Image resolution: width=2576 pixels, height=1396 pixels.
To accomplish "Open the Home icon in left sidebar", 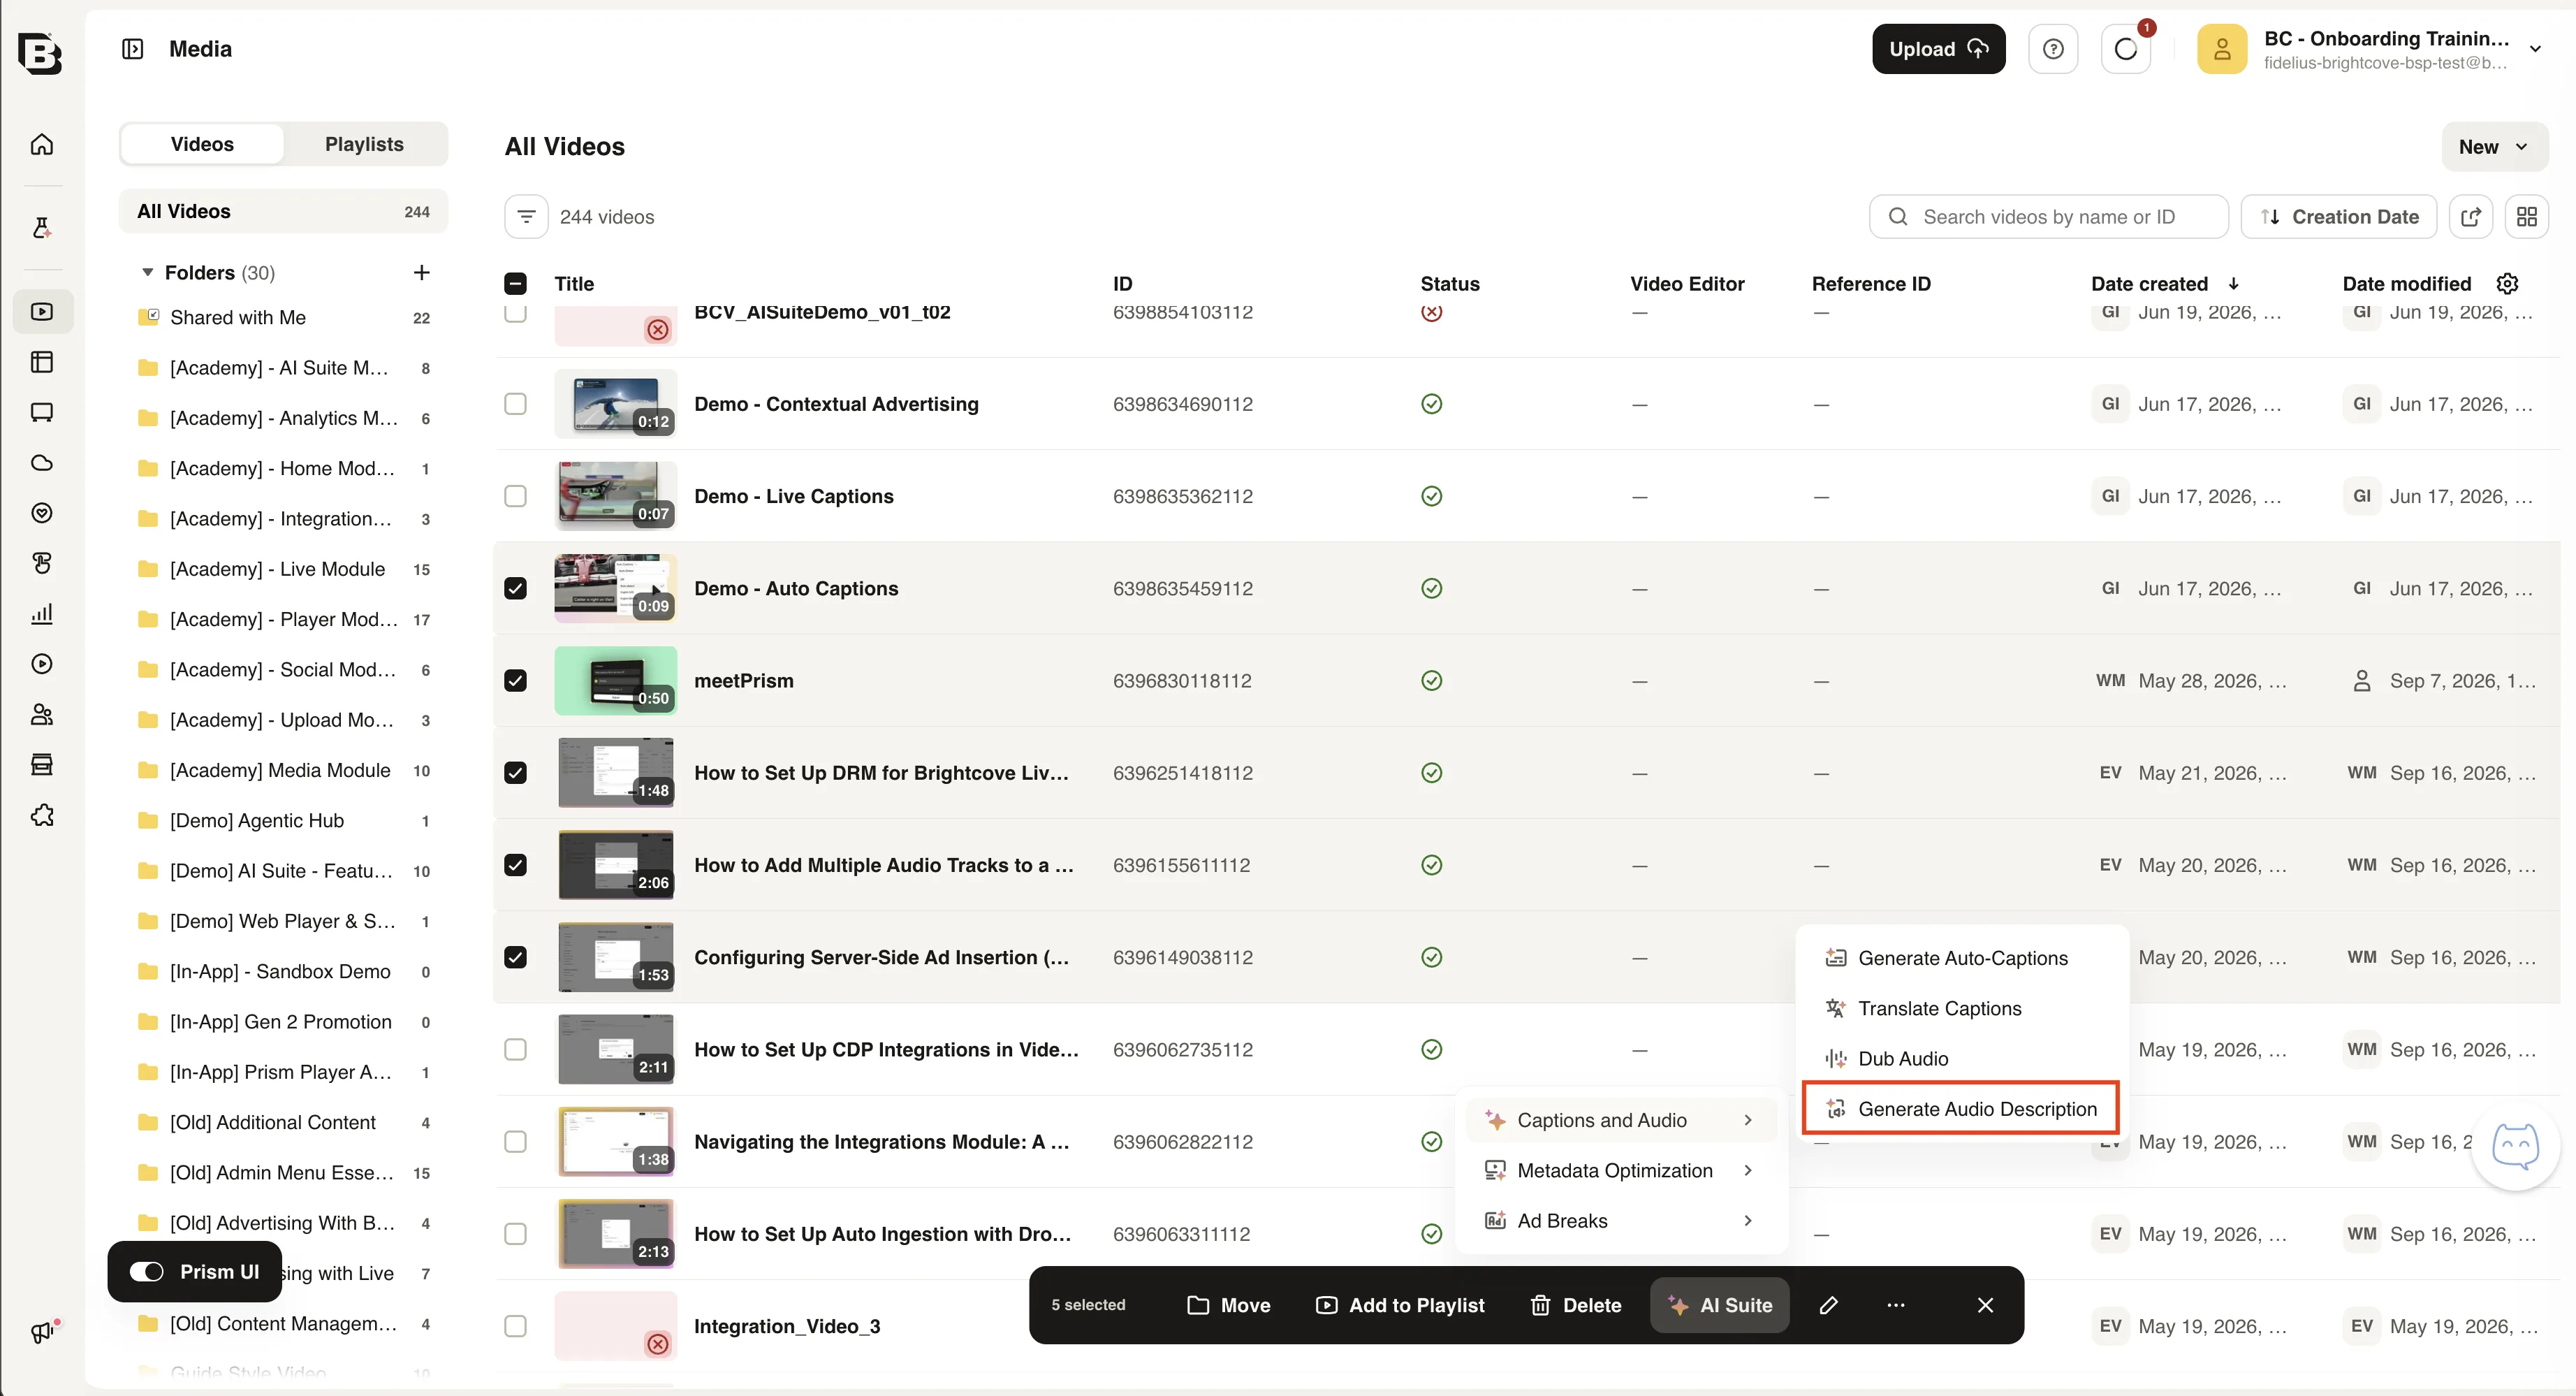I will (x=42, y=144).
